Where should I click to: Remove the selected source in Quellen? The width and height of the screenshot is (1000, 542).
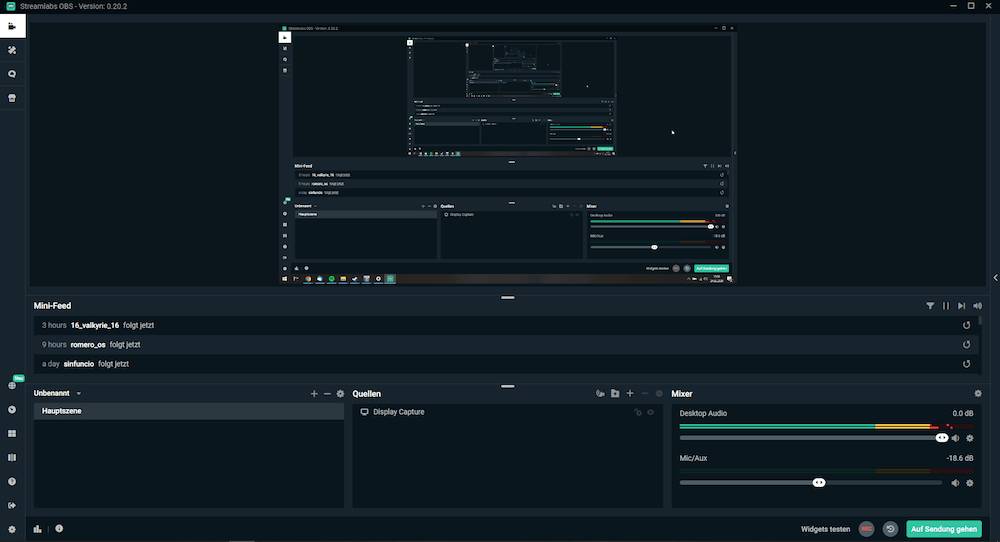(x=645, y=394)
